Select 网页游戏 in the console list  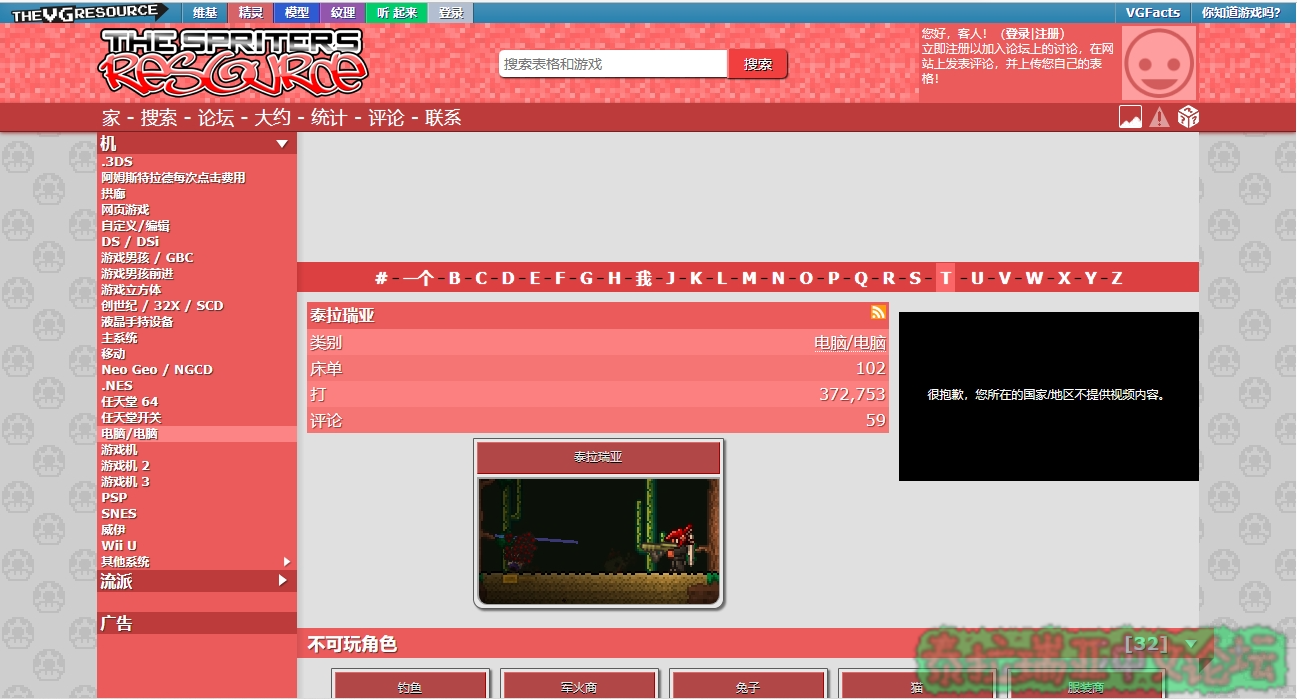coord(125,209)
